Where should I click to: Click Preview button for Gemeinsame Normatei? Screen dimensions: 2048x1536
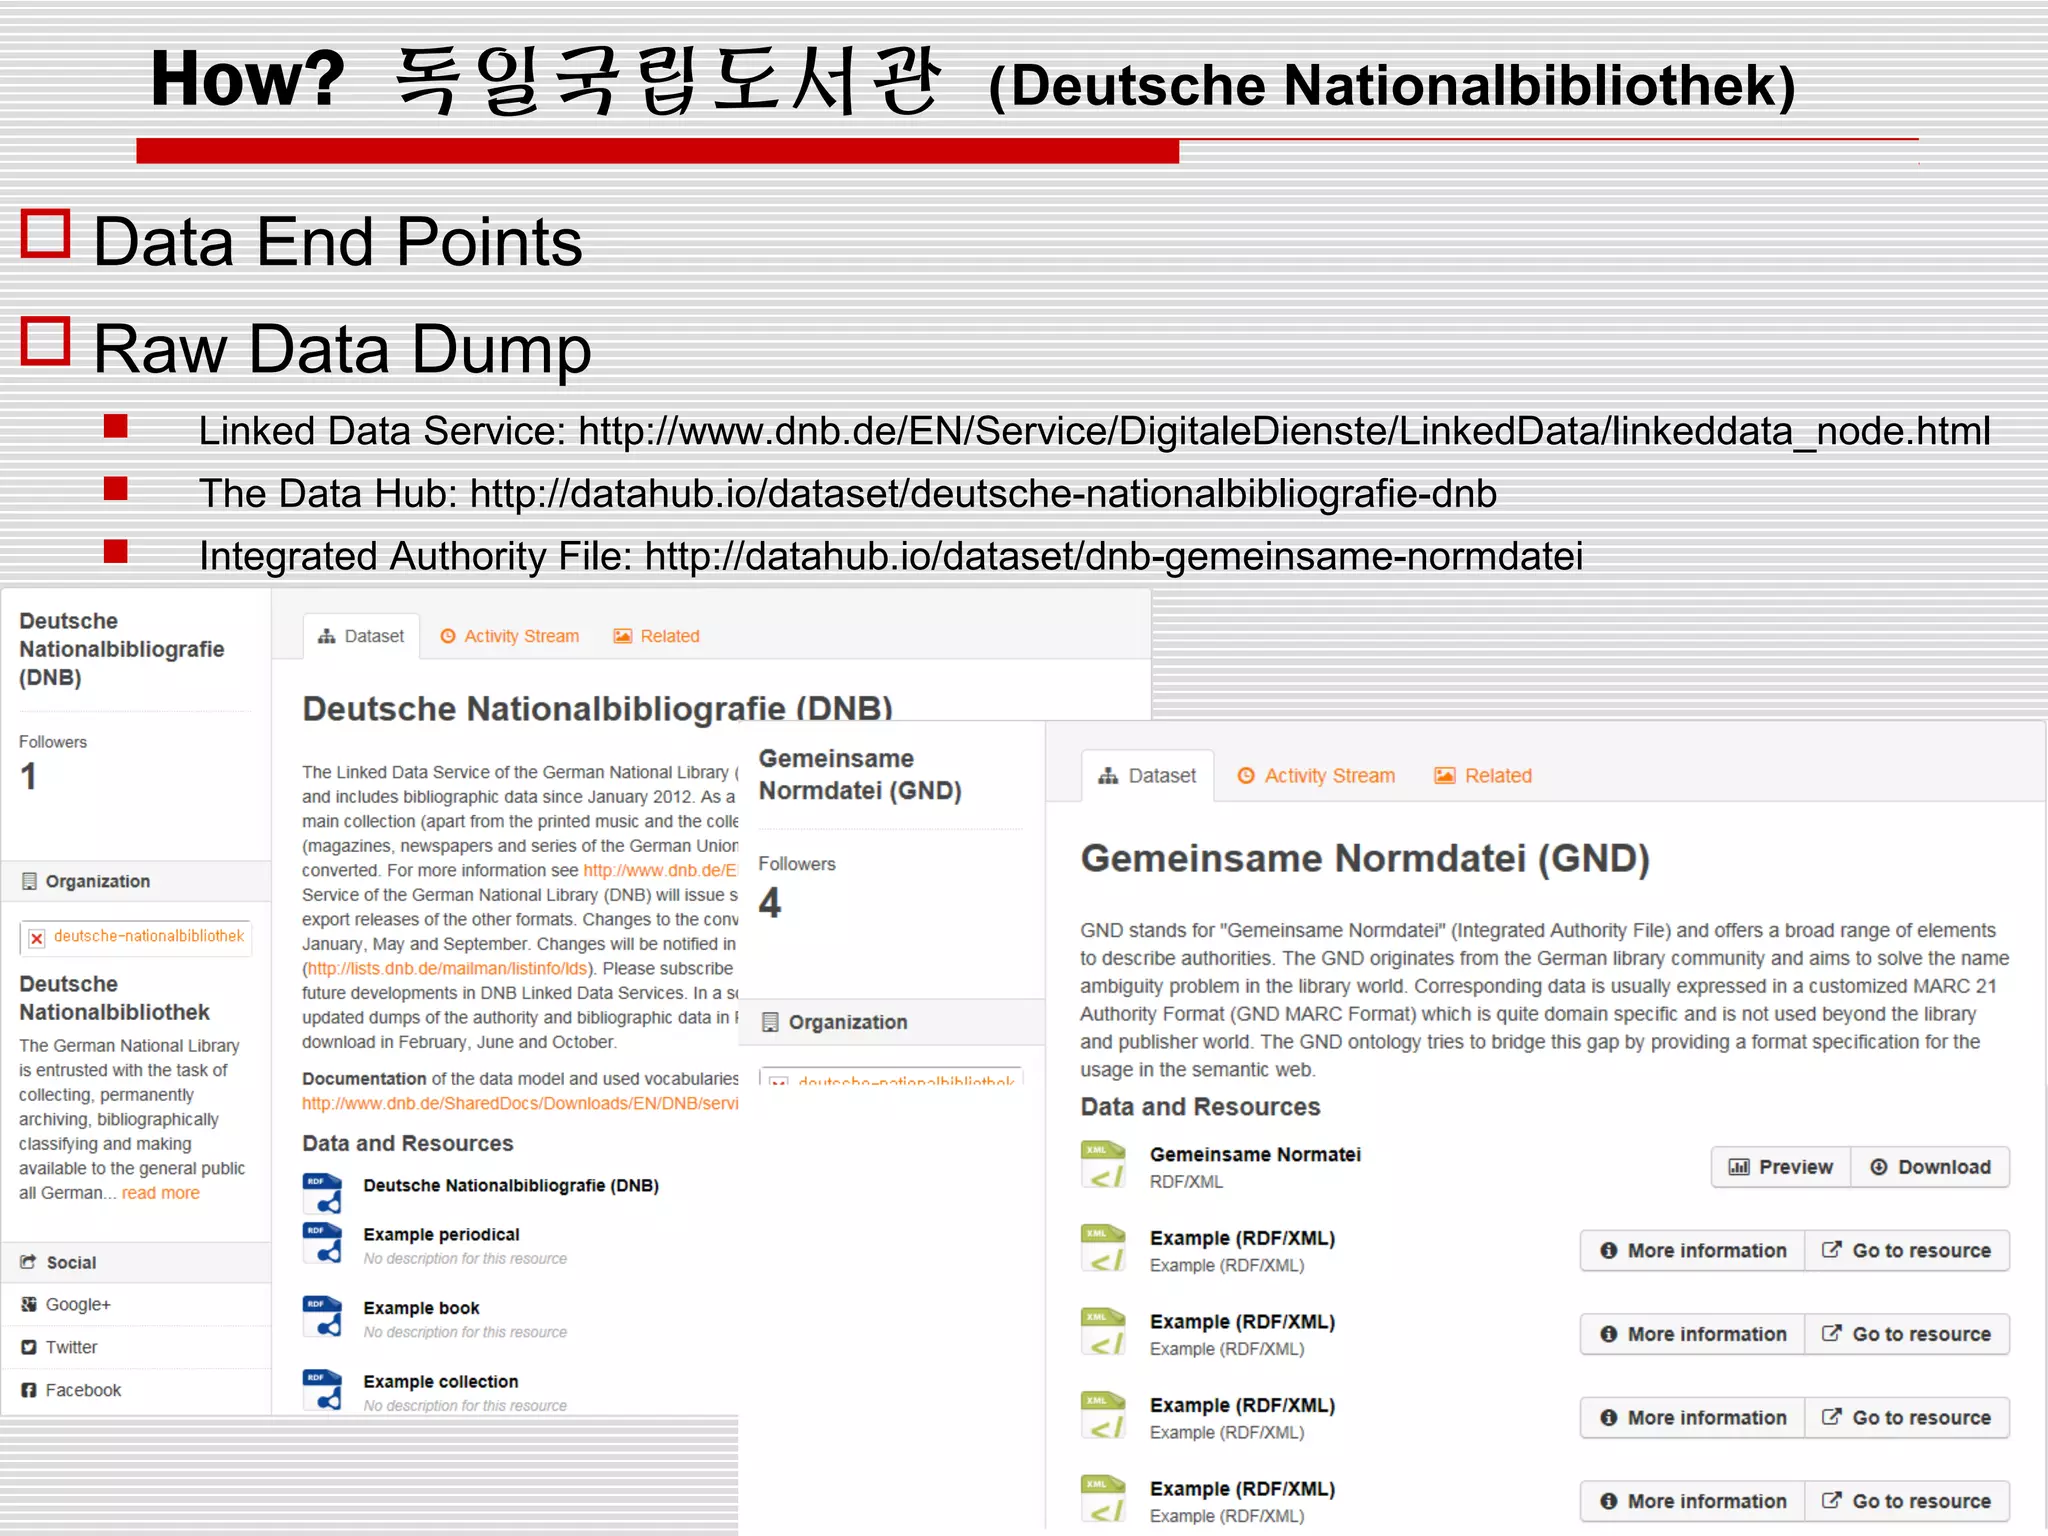[x=1781, y=1167]
